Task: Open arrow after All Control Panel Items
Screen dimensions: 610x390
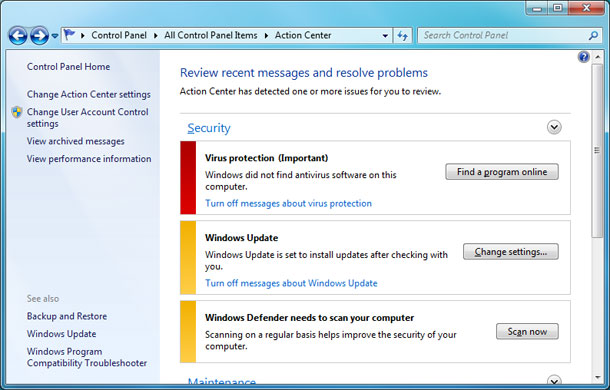Action: [x=266, y=35]
